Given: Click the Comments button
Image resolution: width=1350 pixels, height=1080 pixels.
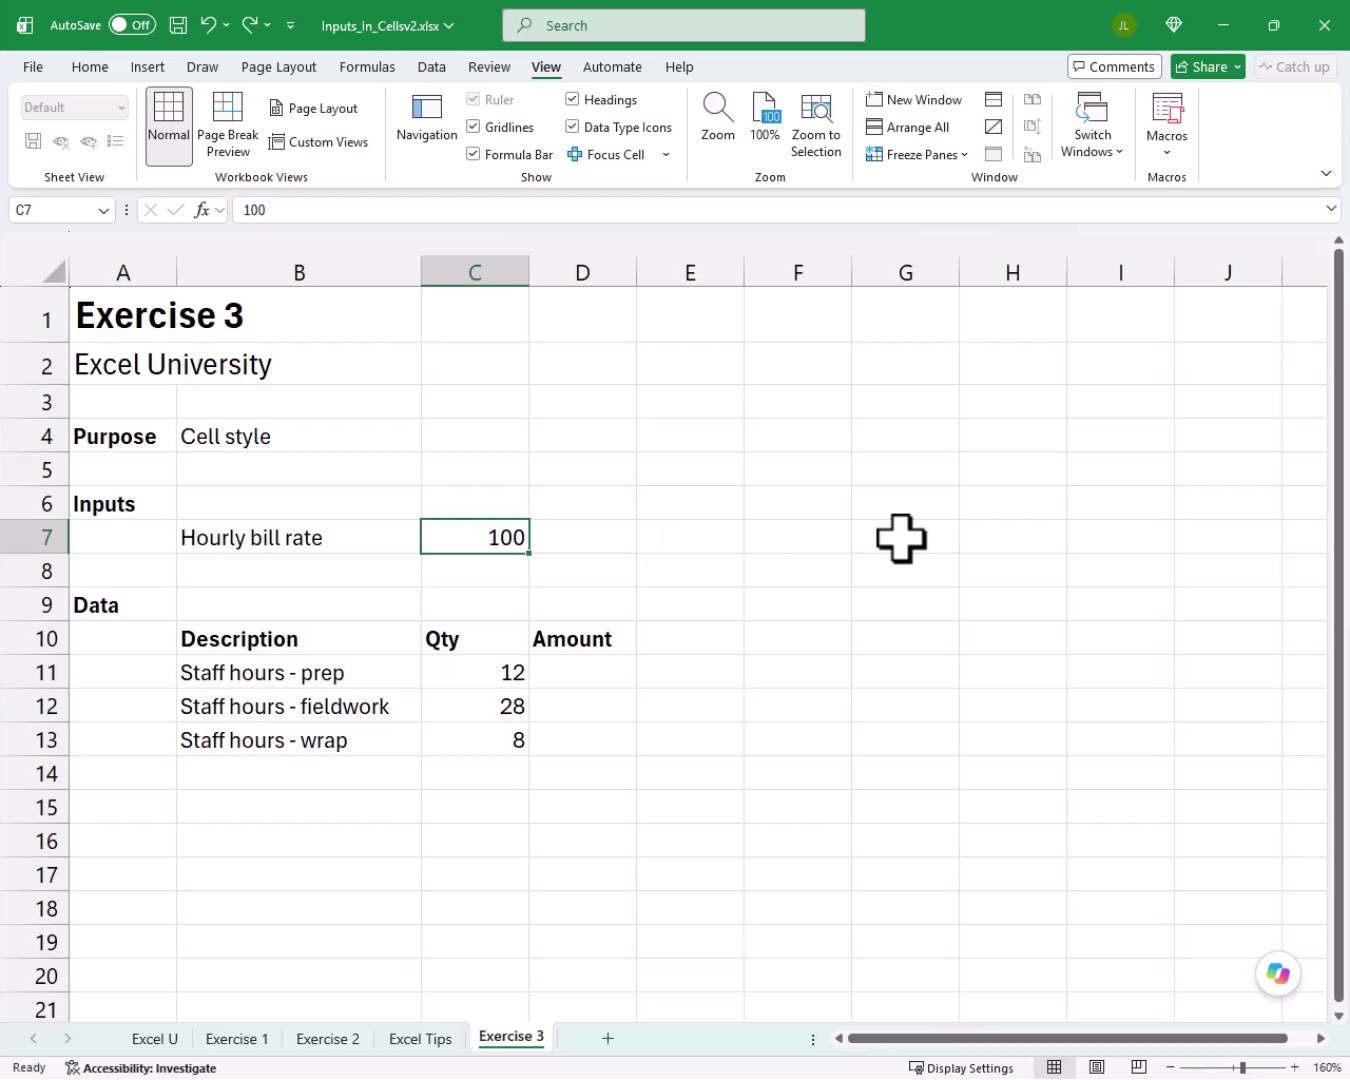Looking at the screenshot, I should pos(1114,67).
